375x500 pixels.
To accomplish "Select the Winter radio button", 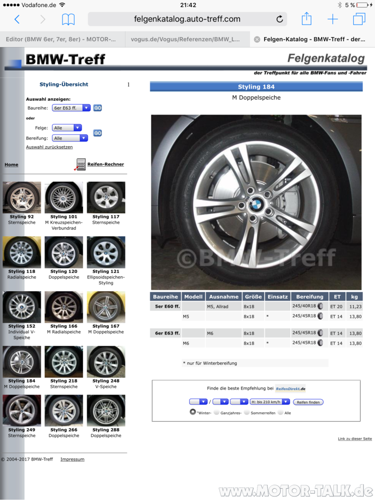I will (x=193, y=412).
